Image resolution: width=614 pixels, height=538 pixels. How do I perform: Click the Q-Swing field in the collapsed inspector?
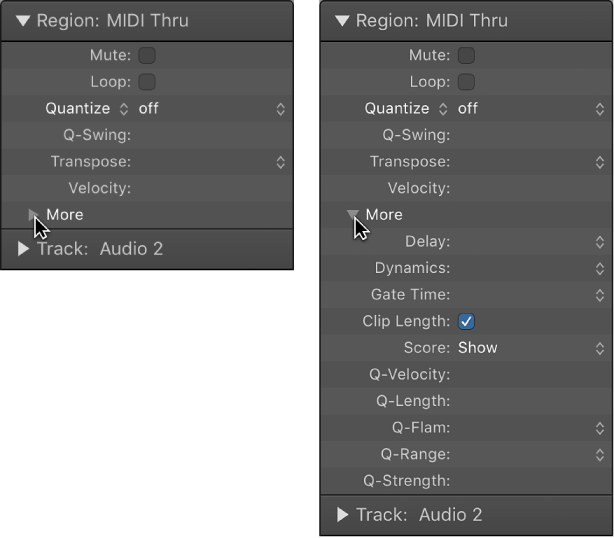click(205, 135)
